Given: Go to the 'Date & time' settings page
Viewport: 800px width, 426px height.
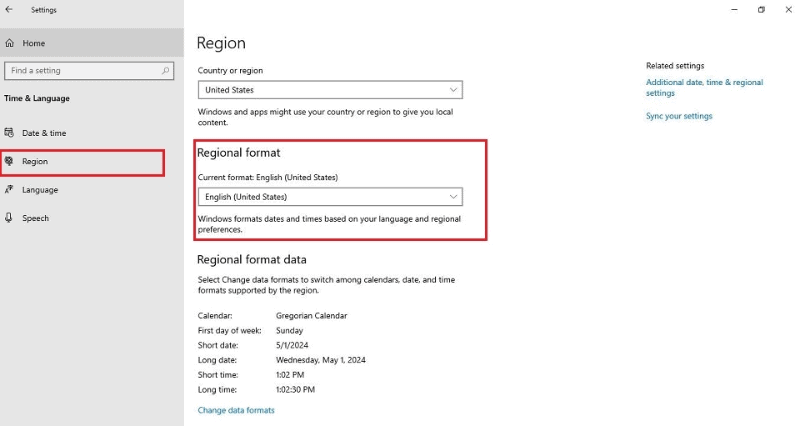Looking at the screenshot, I should pyautogui.click(x=44, y=133).
